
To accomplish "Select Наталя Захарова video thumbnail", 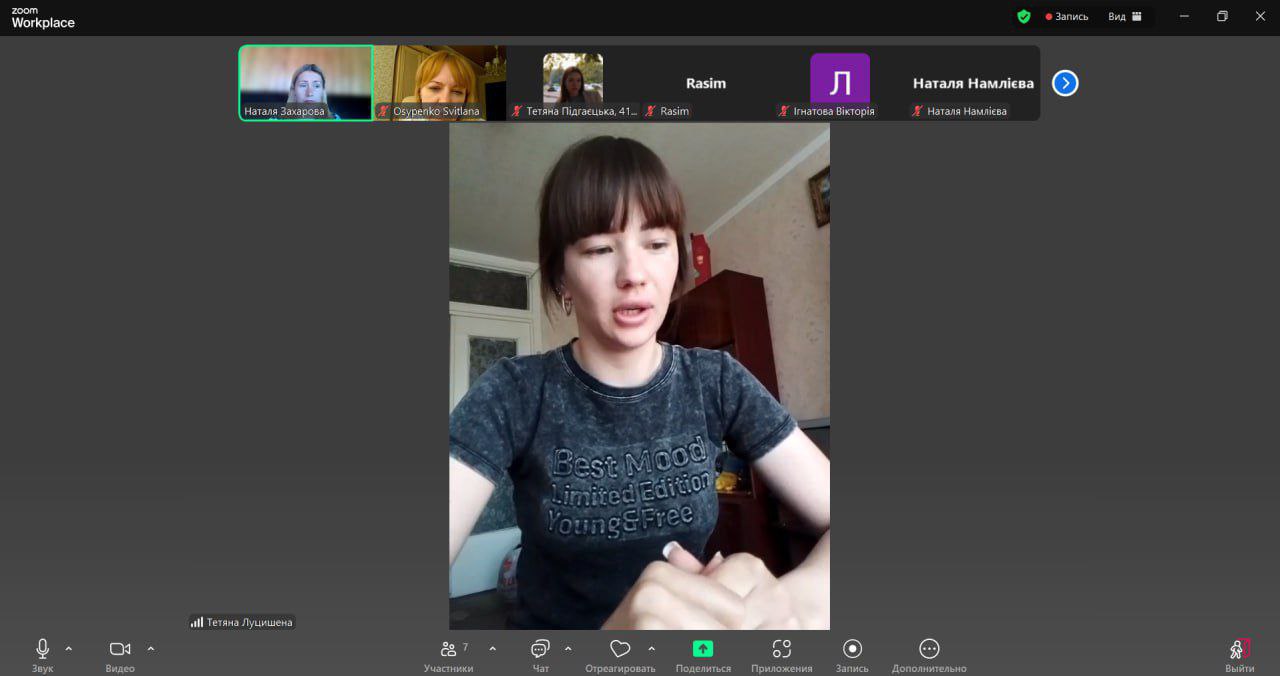I will [x=306, y=82].
